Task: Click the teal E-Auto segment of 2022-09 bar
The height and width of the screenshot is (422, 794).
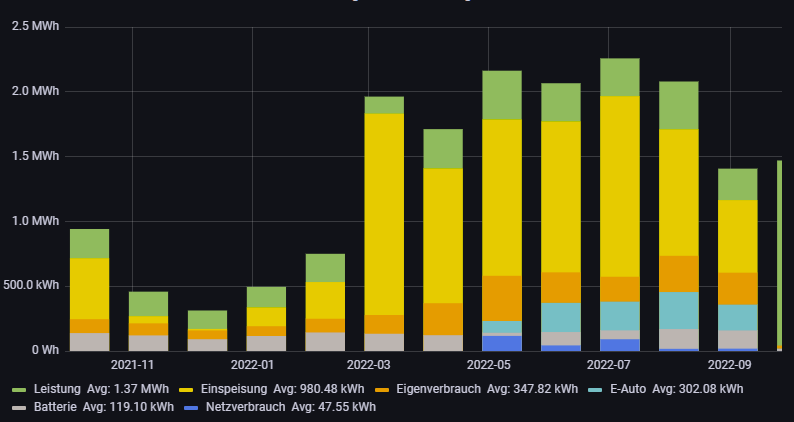Action: pyautogui.click(x=737, y=317)
